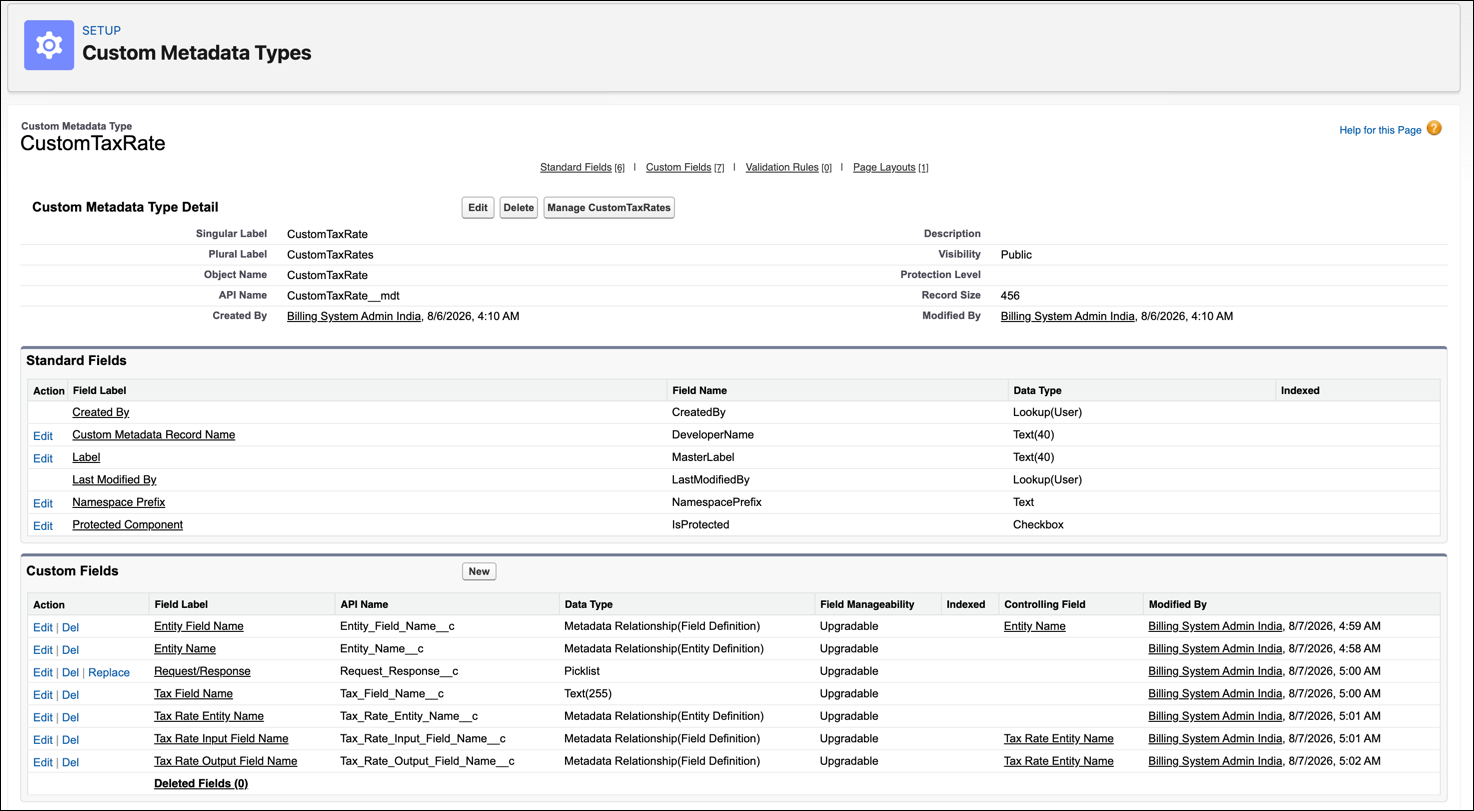Open Billing System Admin India in Modified By detail
Image resolution: width=1474 pixels, height=811 pixels.
pos(1067,316)
